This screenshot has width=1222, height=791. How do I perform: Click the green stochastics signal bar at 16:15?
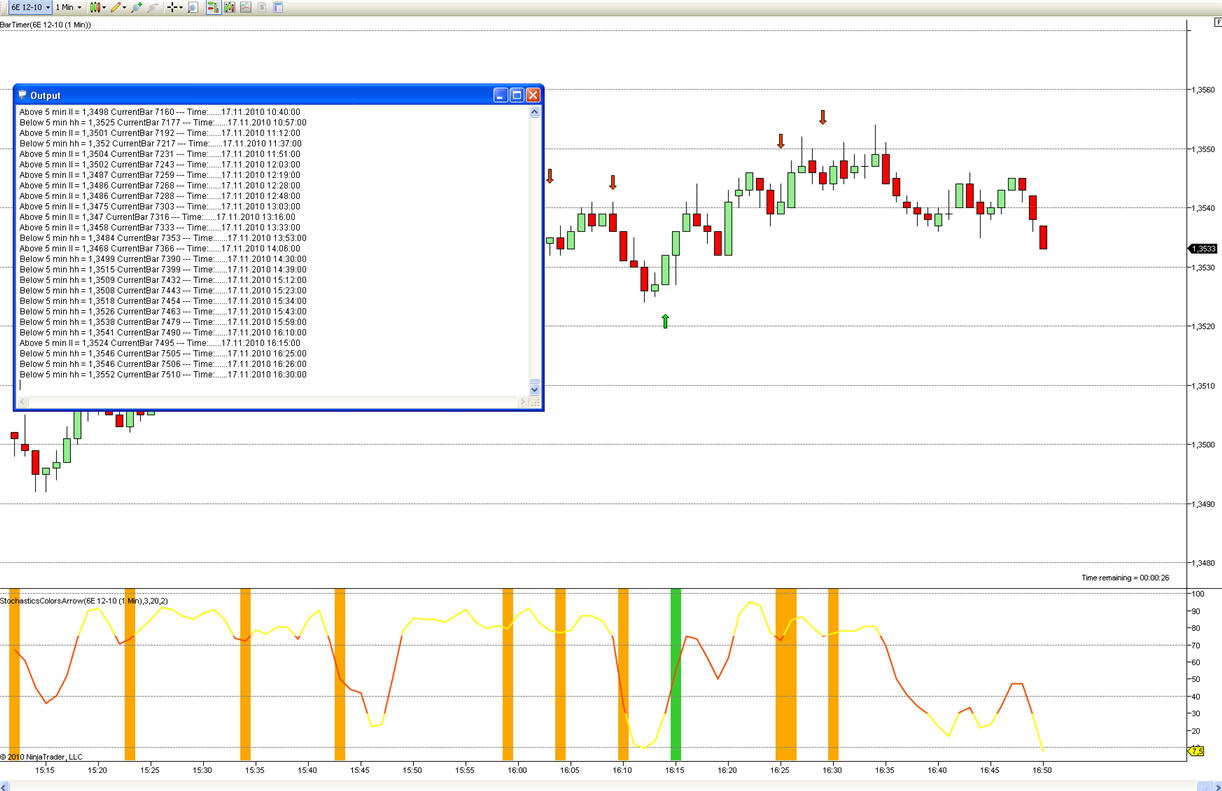pos(675,675)
